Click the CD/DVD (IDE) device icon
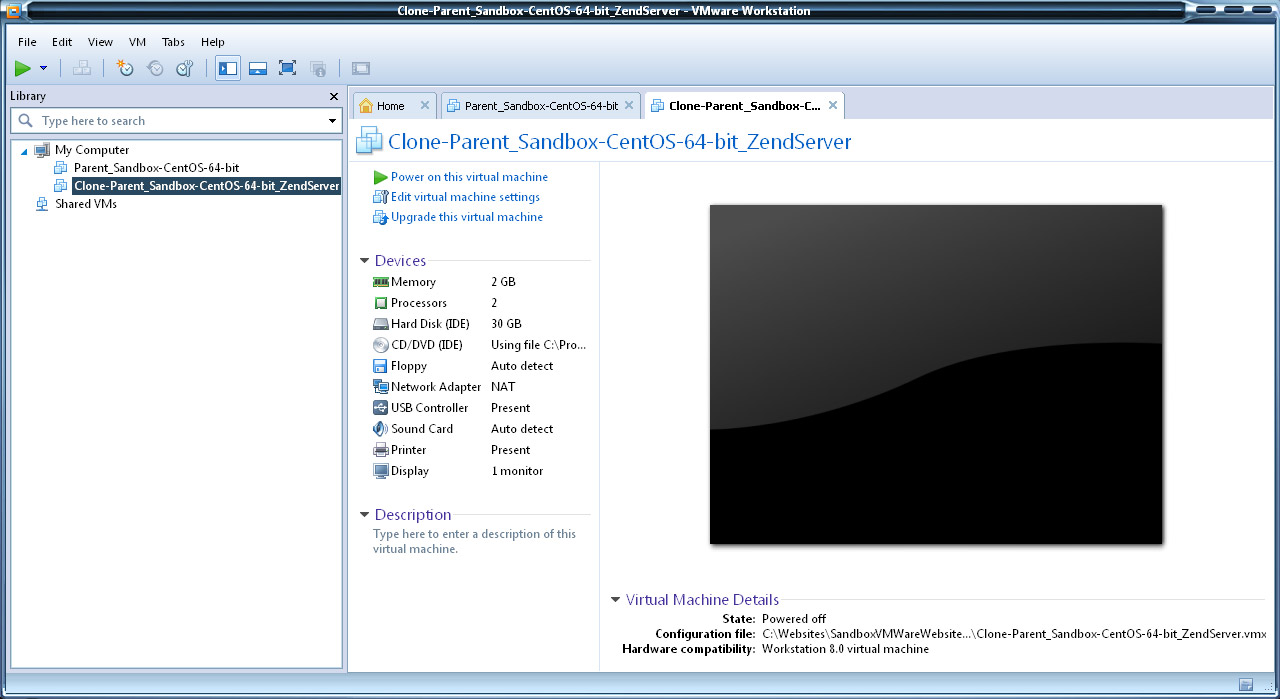 (x=380, y=345)
